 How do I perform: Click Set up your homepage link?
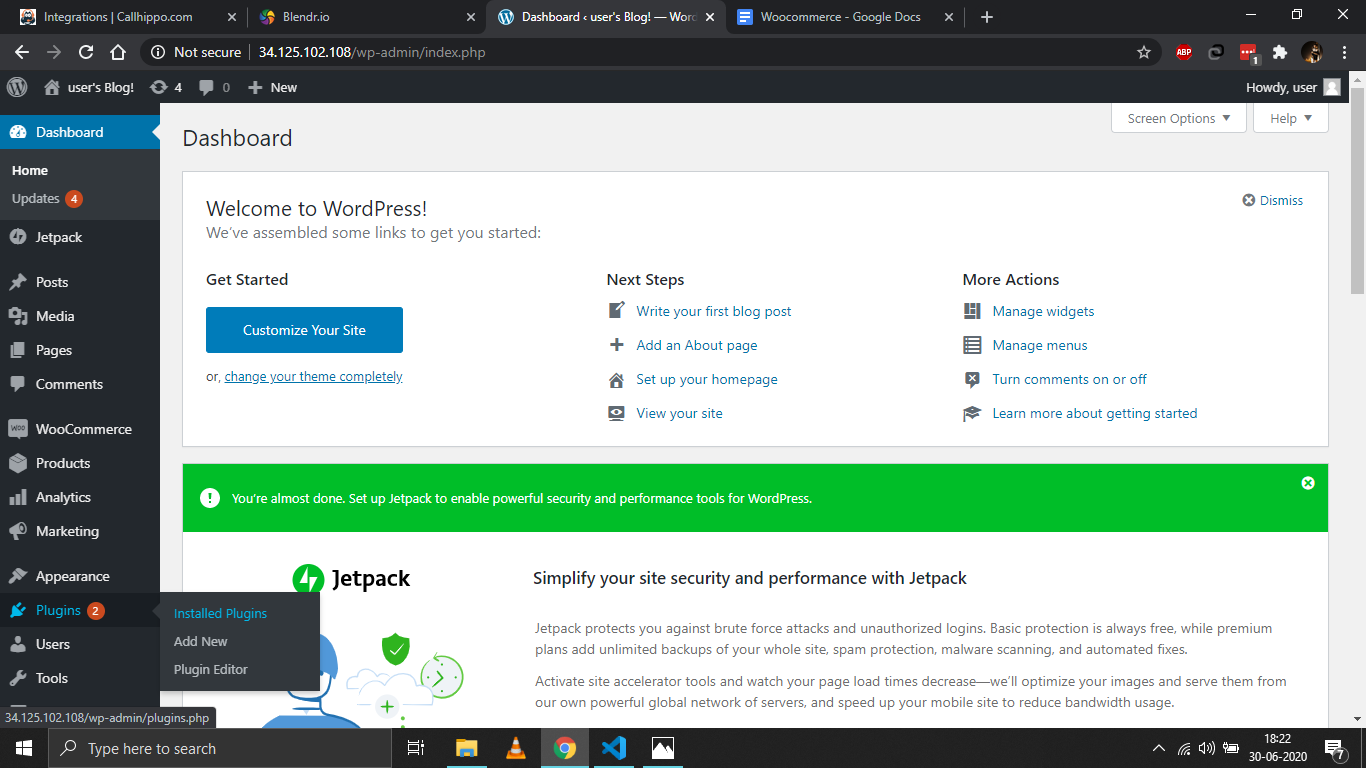pyautogui.click(x=707, y=379)
